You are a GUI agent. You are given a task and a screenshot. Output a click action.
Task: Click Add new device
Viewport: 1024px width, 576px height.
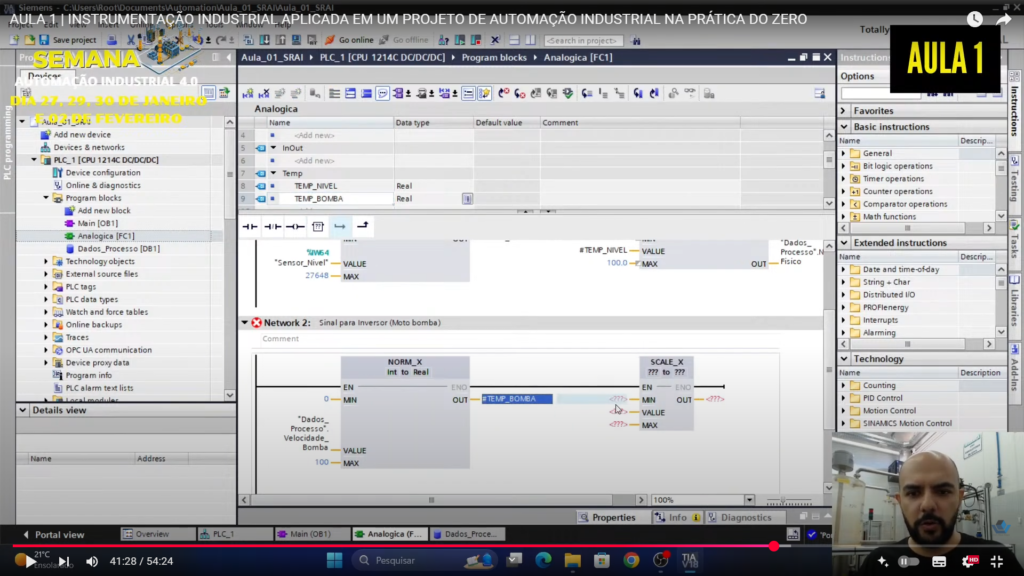point(82,135)
